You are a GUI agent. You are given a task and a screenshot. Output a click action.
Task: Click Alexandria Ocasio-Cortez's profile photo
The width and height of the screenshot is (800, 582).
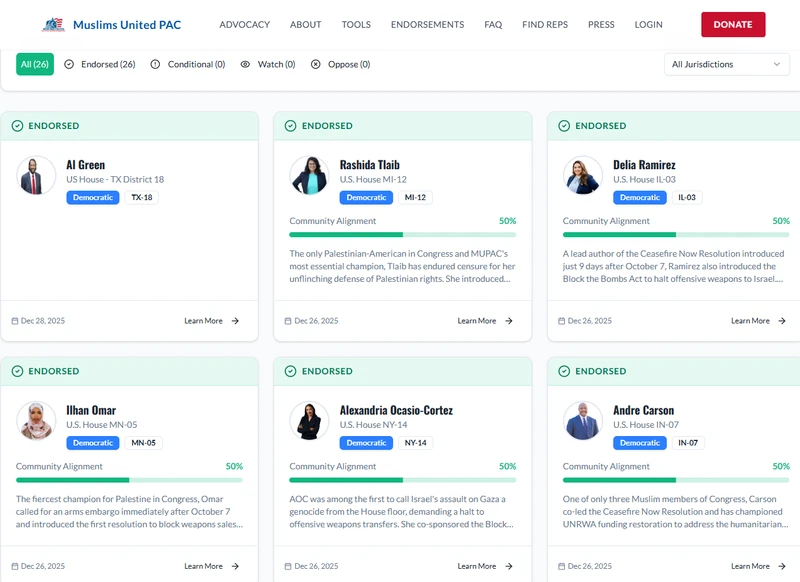(309, 421)
